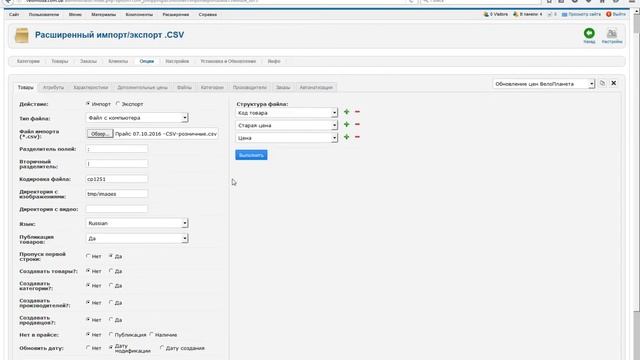Switch to the Атрибуты sub-tab
Screen dimensions: 640x360
(x=53, y=87)
